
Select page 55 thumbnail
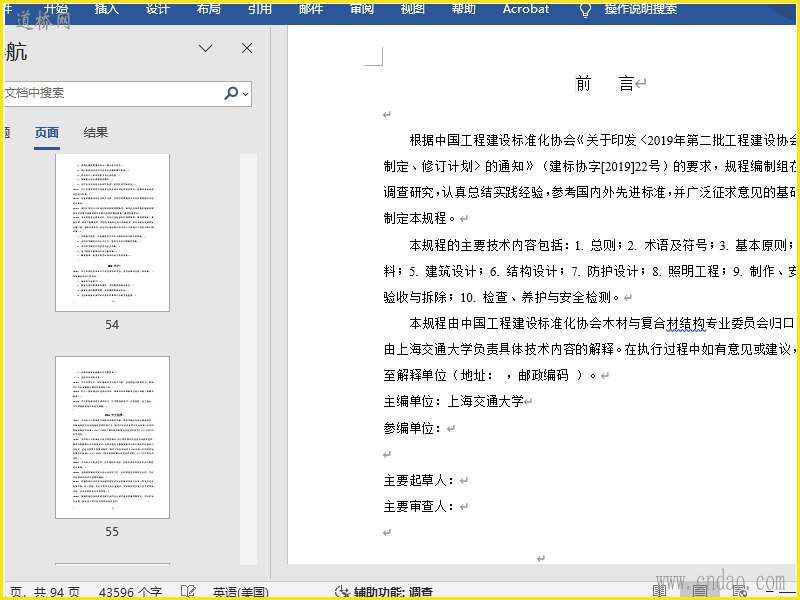click(x=112, y=437)
